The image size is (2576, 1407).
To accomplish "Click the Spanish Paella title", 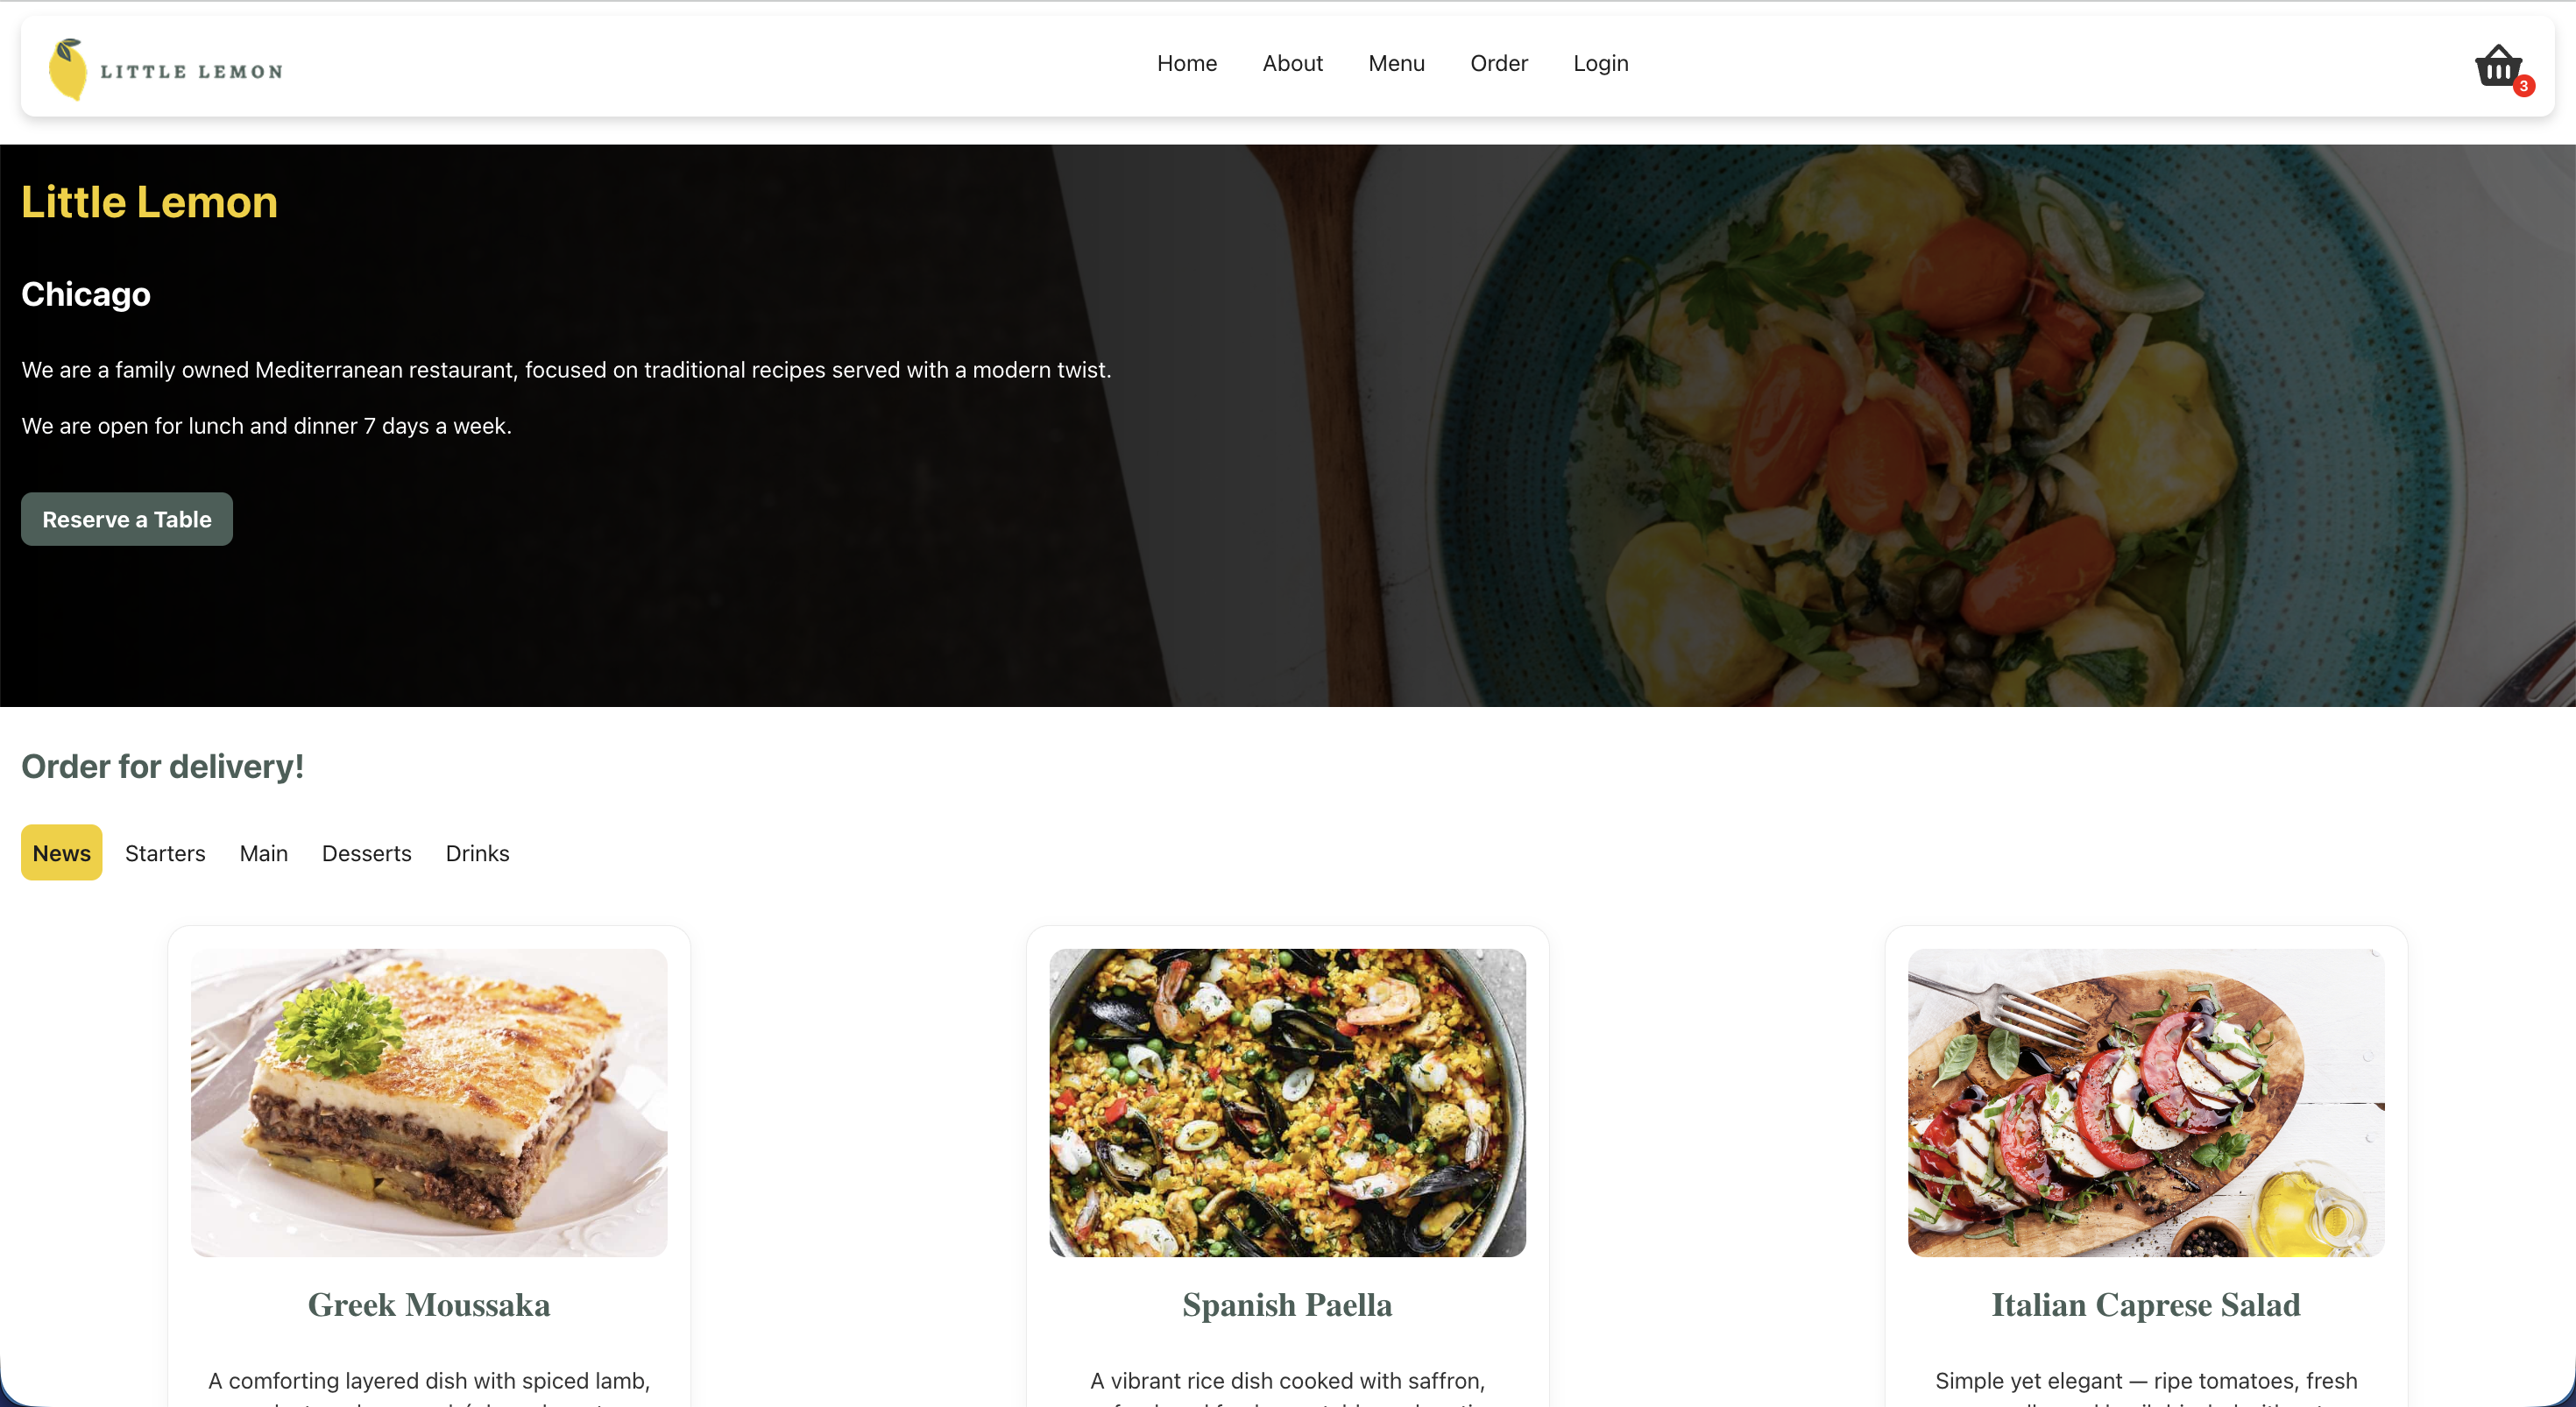I will coord(1288,1305).
